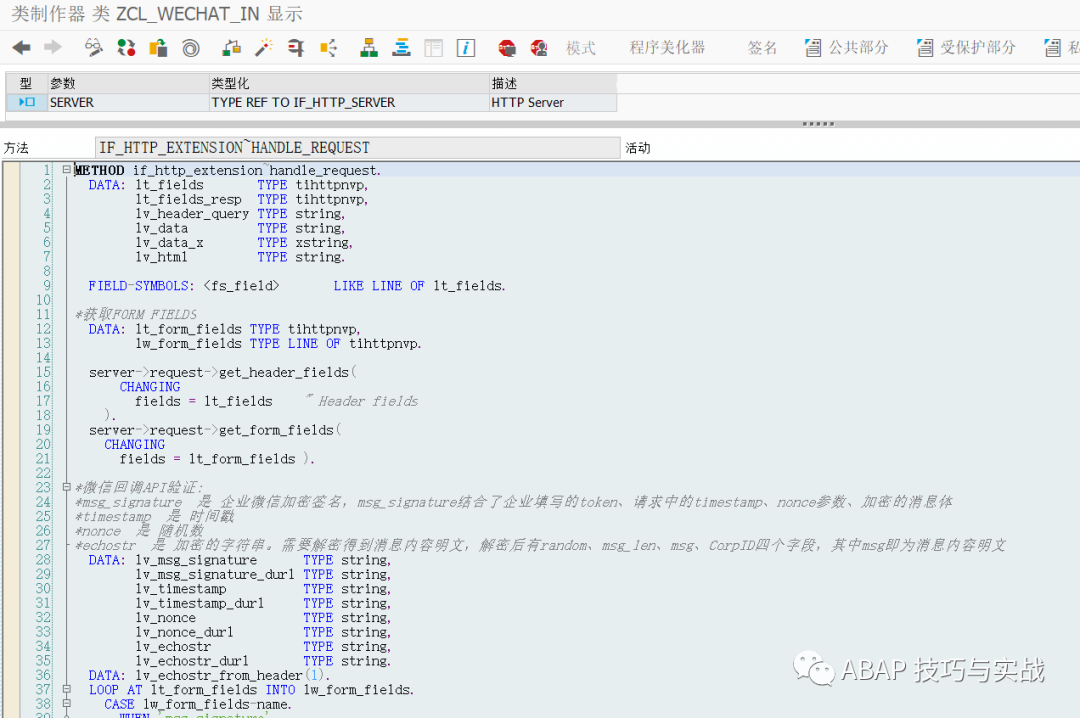Toggle Display/Change mode (glasses and pencil icon)
The height and width of the screenshot is (718, 1080).
[x=93, y=48]
